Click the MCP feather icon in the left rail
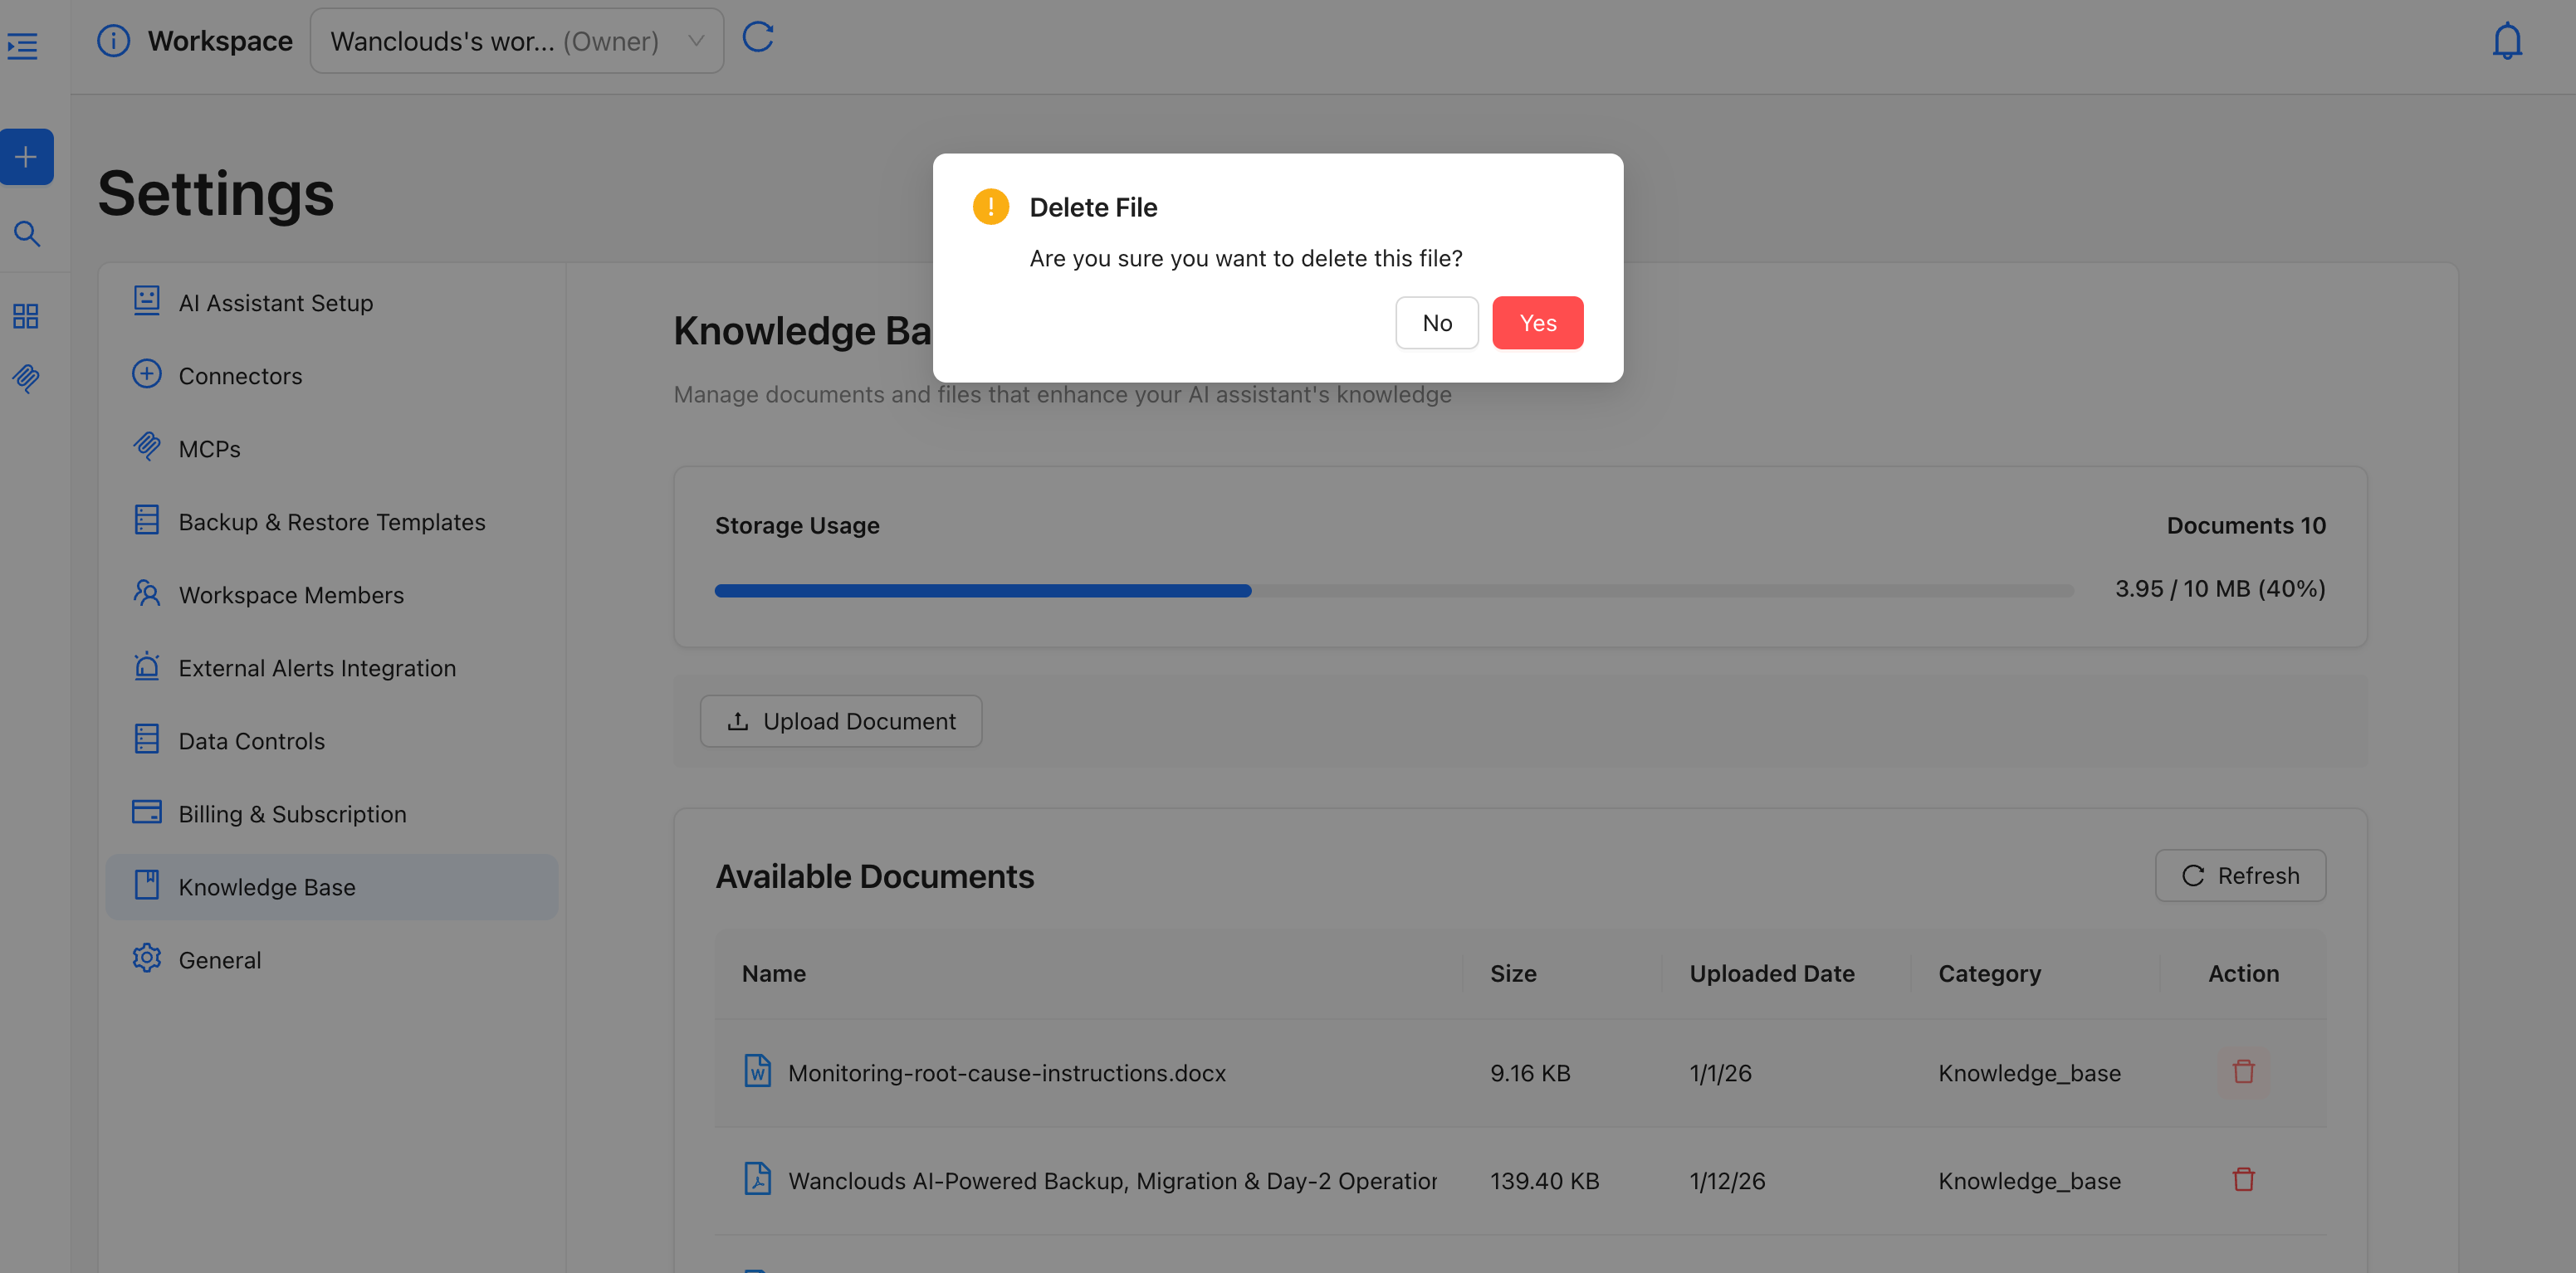2576x1273 pixels. click(x=26, y=378)
